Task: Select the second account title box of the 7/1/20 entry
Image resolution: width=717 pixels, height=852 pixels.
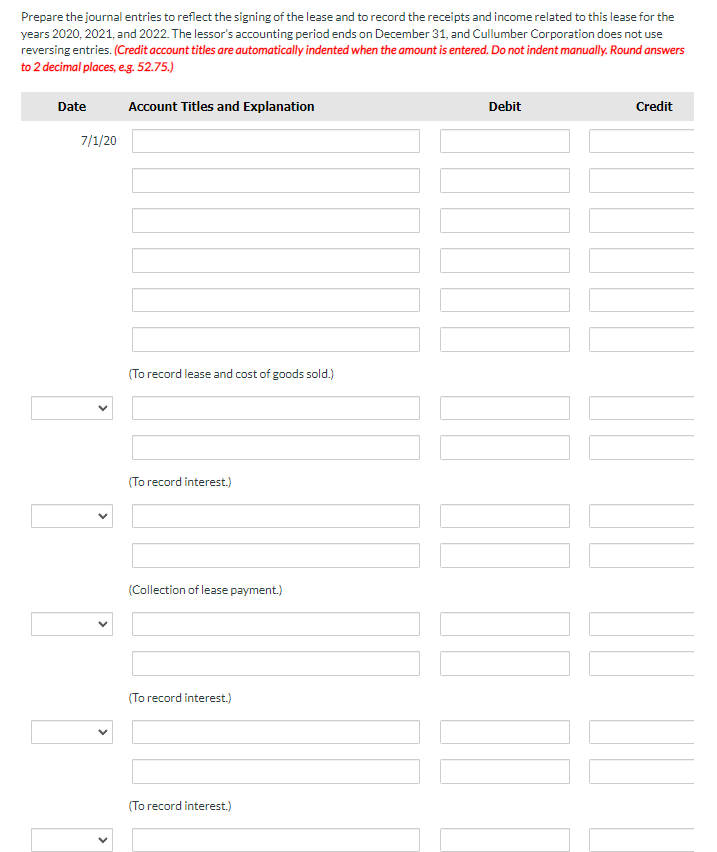Action: 275,180
